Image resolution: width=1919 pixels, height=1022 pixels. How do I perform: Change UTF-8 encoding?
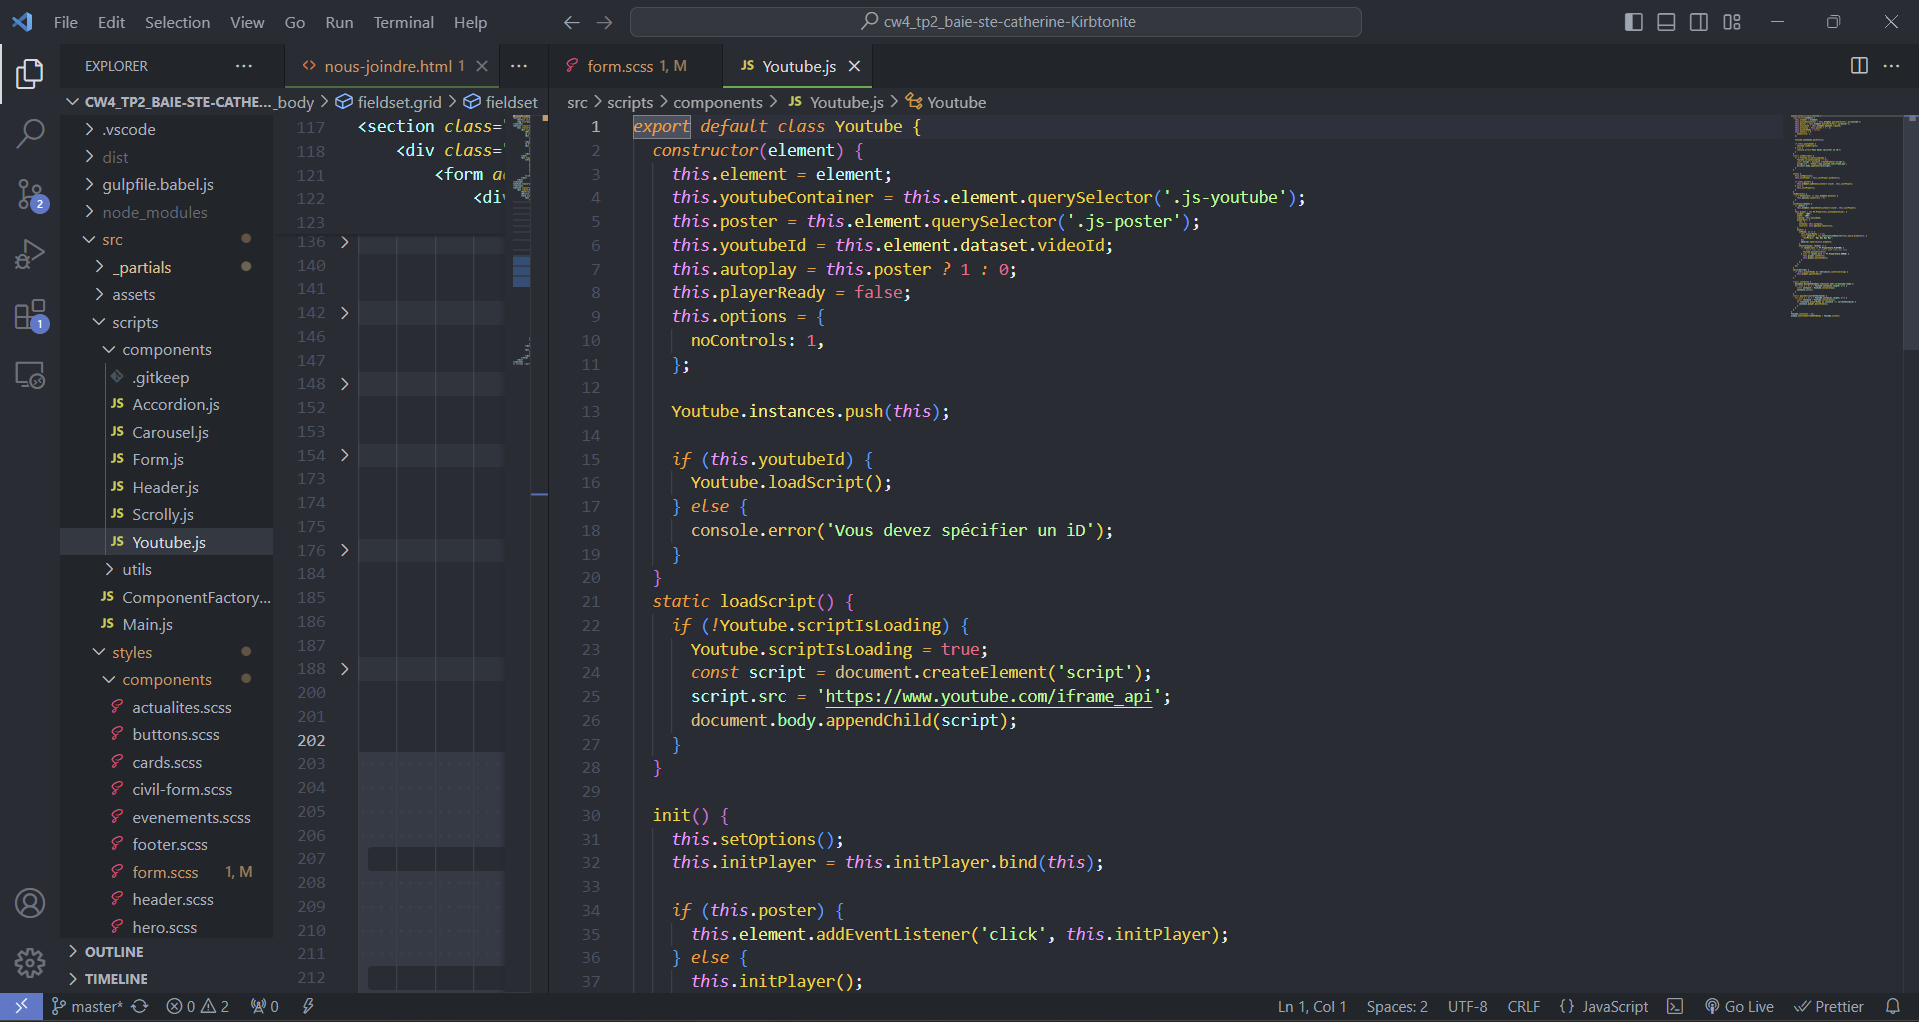pos(1467,1006)
